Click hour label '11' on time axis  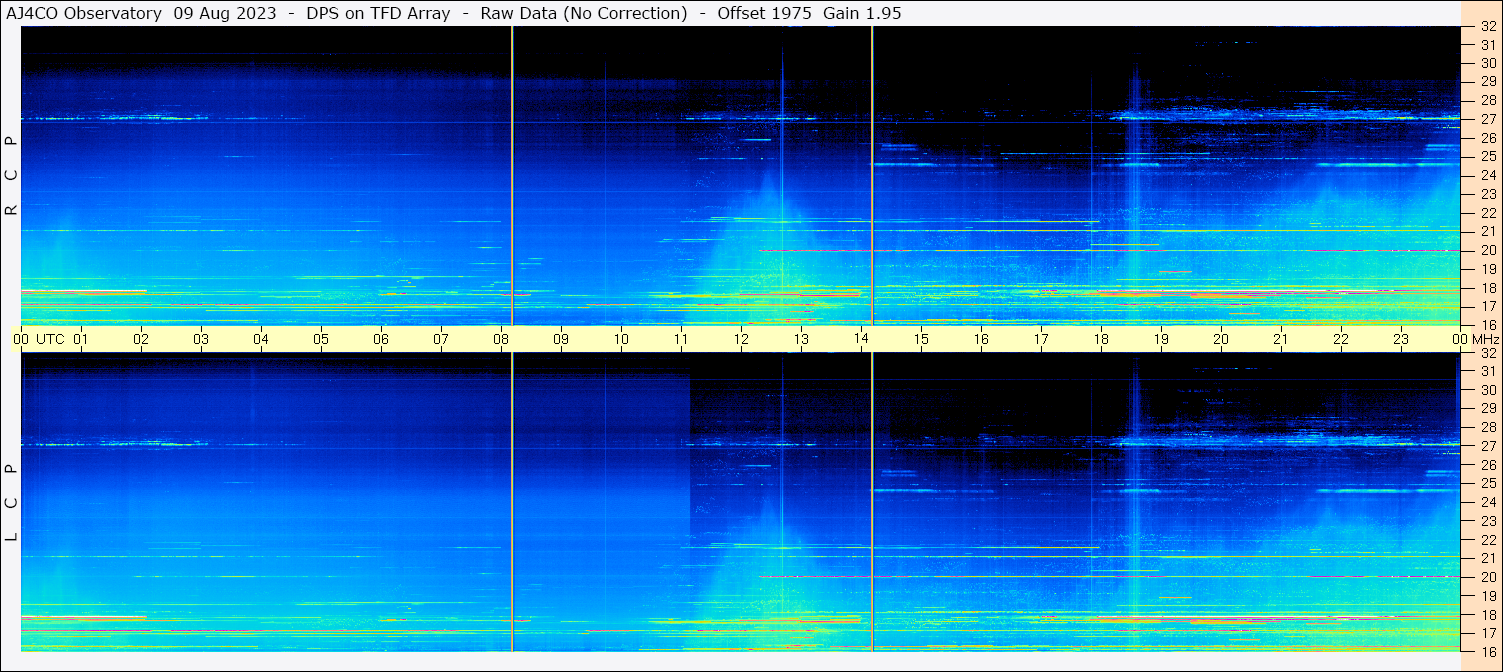681,339
